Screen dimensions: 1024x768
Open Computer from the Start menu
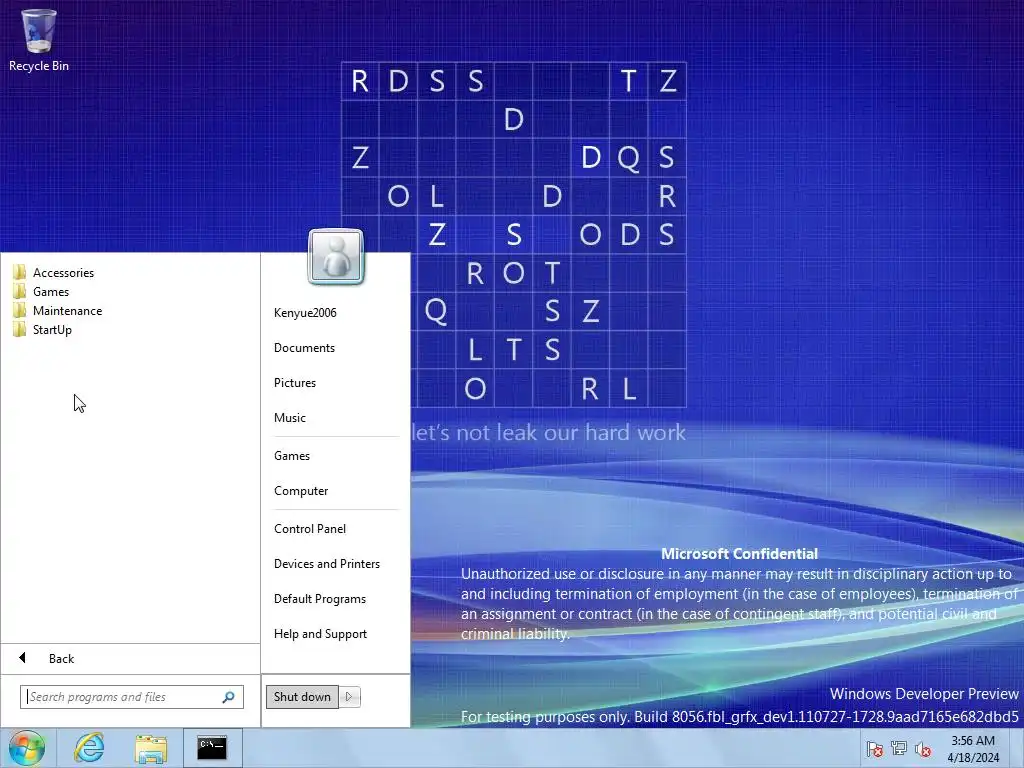301,491
